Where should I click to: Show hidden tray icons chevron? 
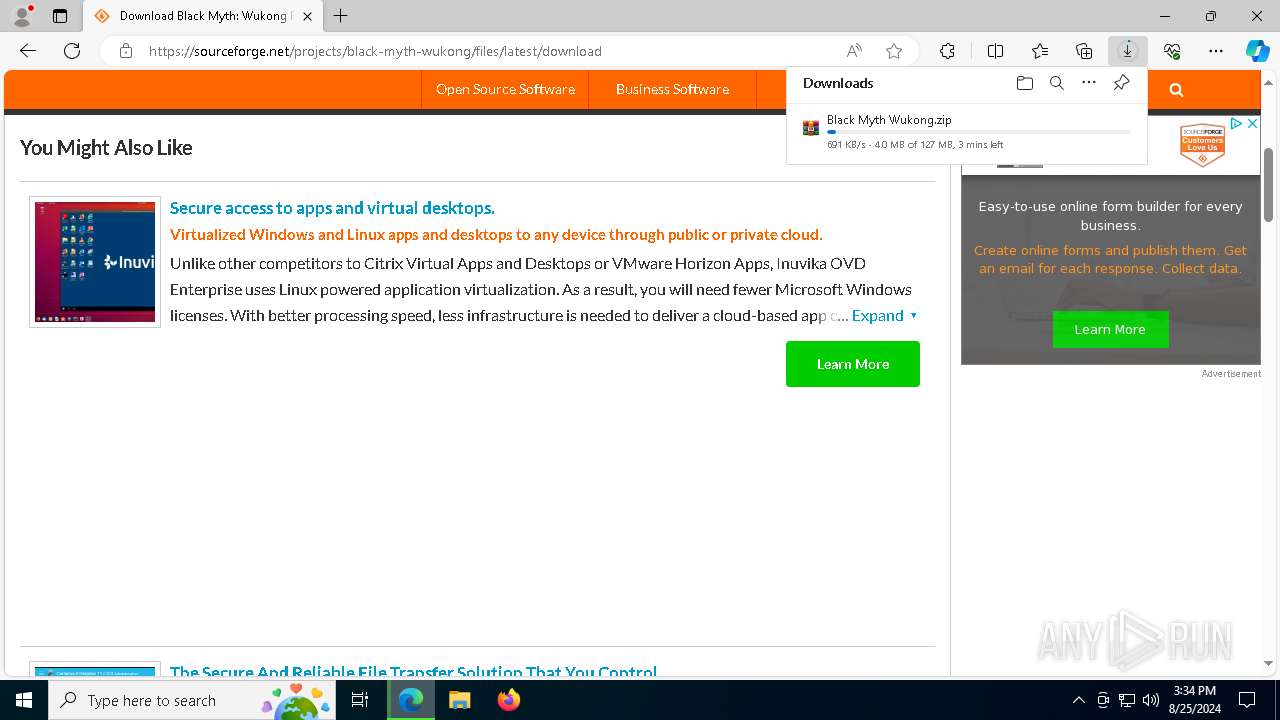click(x=1078, y=700)
